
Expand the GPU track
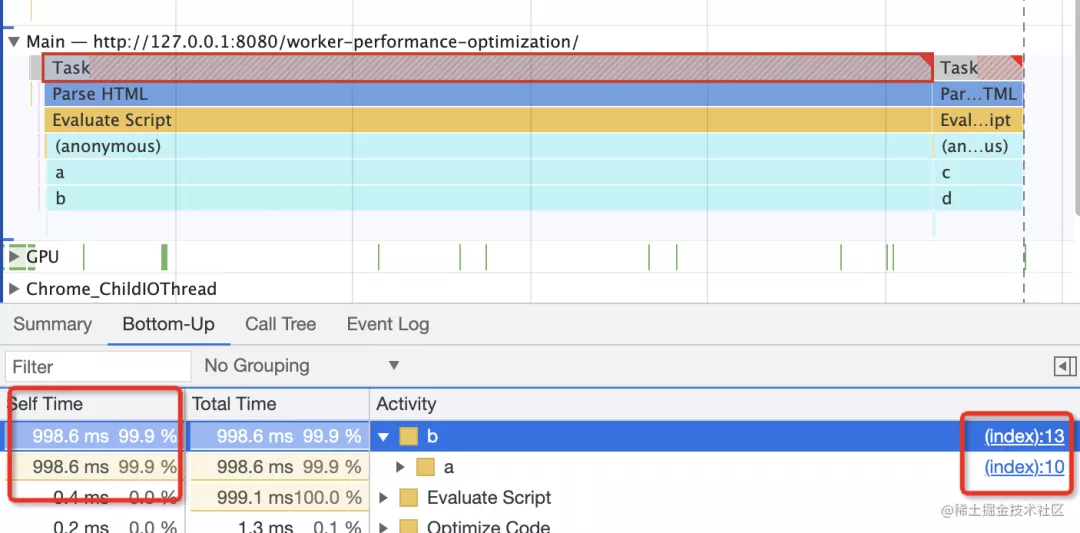click(14, 257)
